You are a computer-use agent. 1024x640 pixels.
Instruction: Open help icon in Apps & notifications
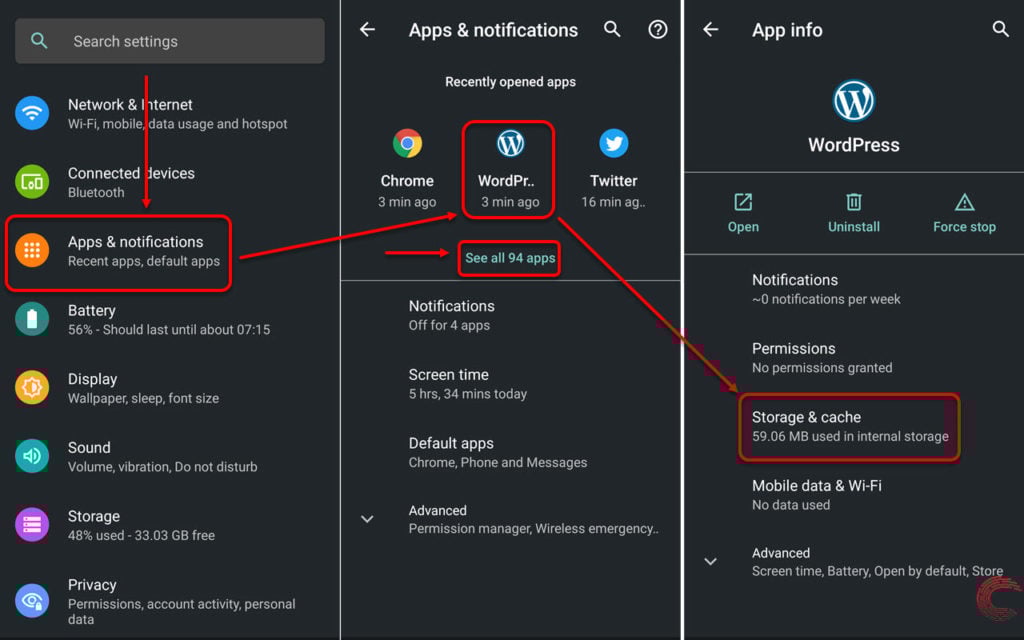click(x=658, y=29)
